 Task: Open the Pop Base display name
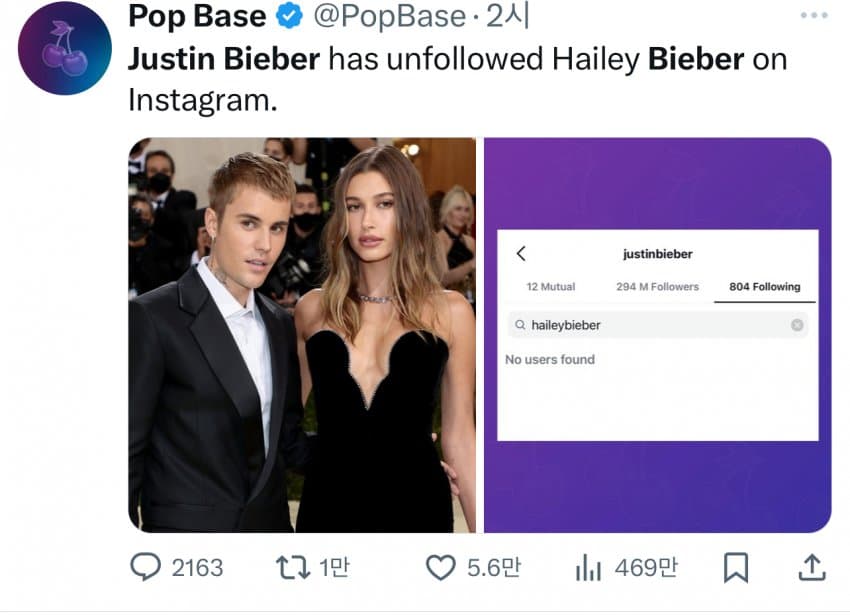tap(198, 17)
